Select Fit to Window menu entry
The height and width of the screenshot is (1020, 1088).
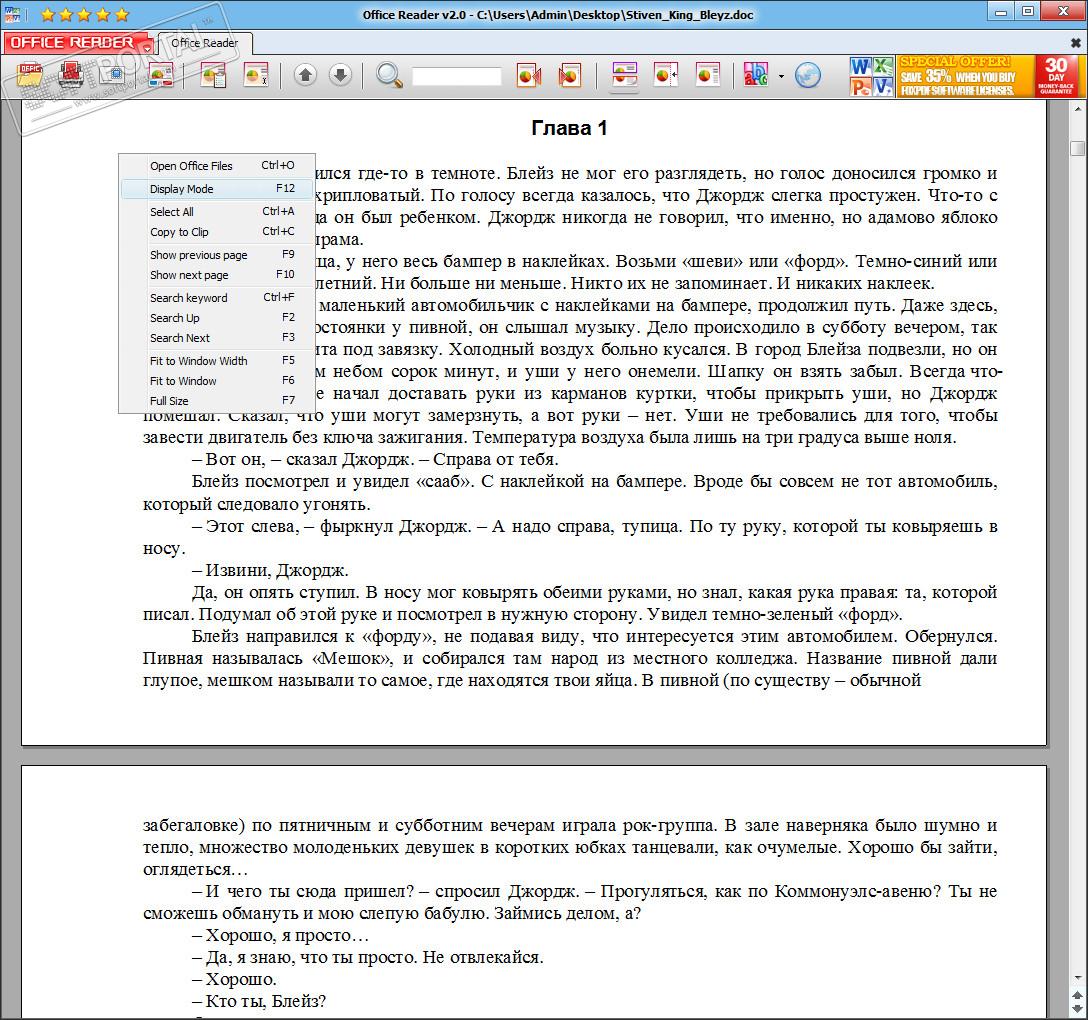[x=217, y=381]
